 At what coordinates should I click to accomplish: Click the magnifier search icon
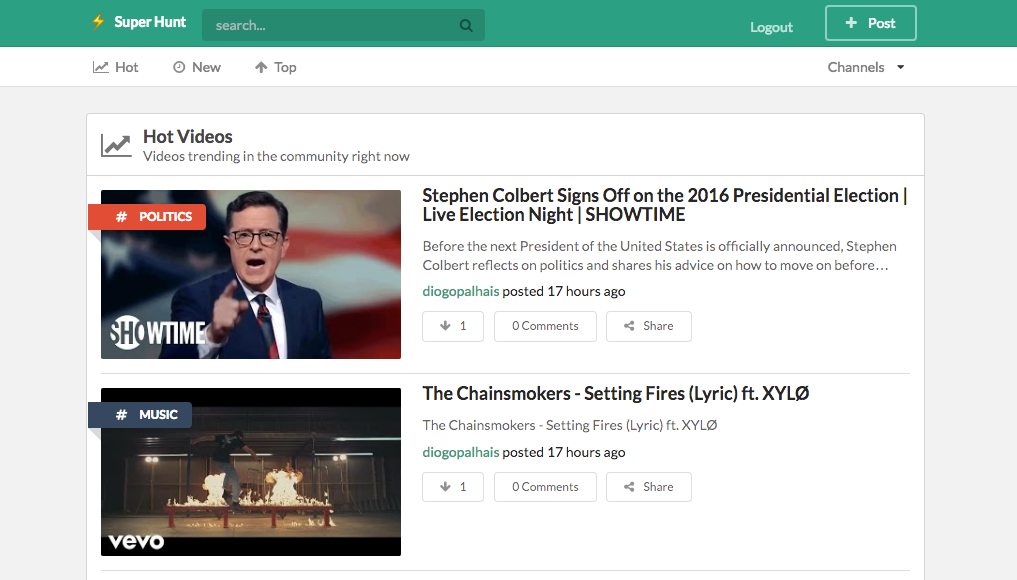click(466, 25)
